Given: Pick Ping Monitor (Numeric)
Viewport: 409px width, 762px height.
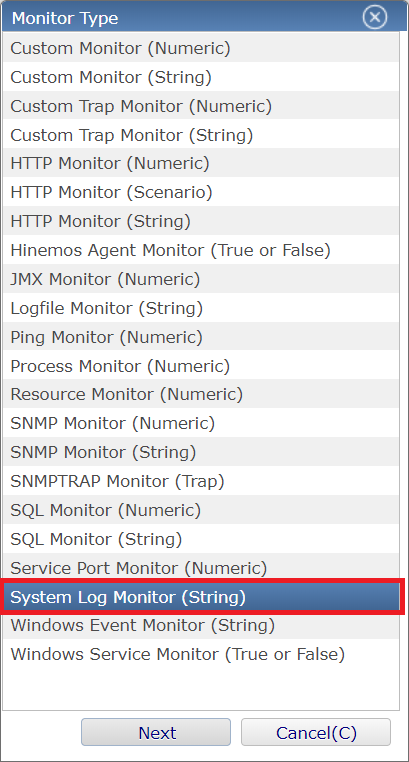Looking at the screenshot, I should (201, 337).
